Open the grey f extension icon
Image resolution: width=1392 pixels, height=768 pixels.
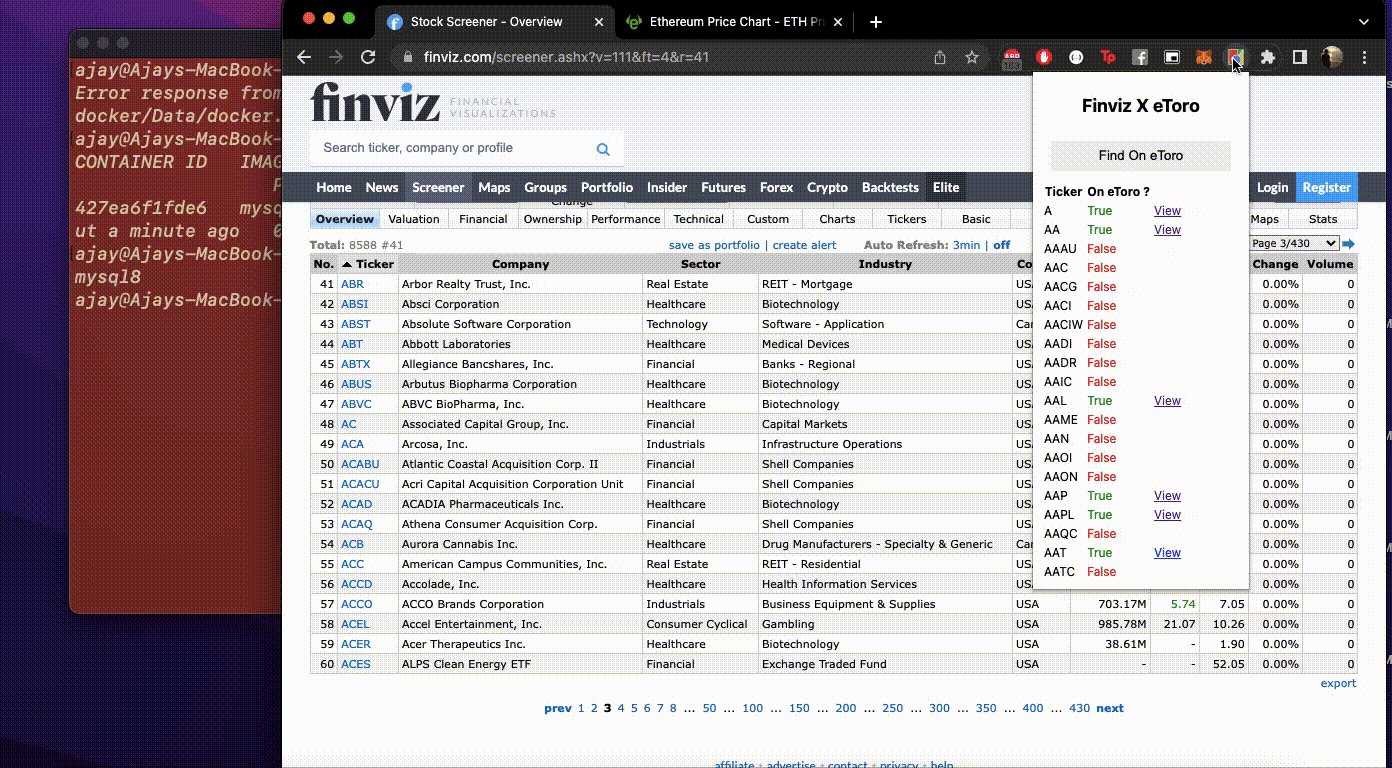click(x=1140, y=58)
